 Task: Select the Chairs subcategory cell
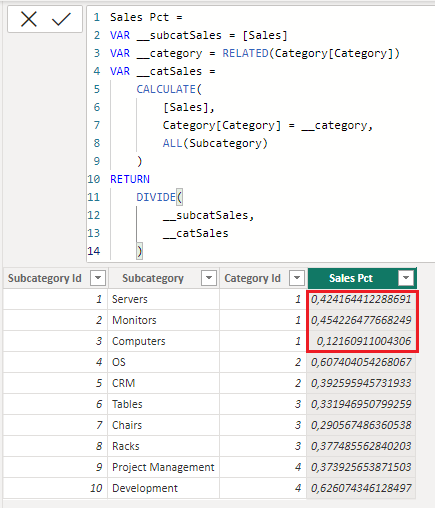click(x=164, y=425)
